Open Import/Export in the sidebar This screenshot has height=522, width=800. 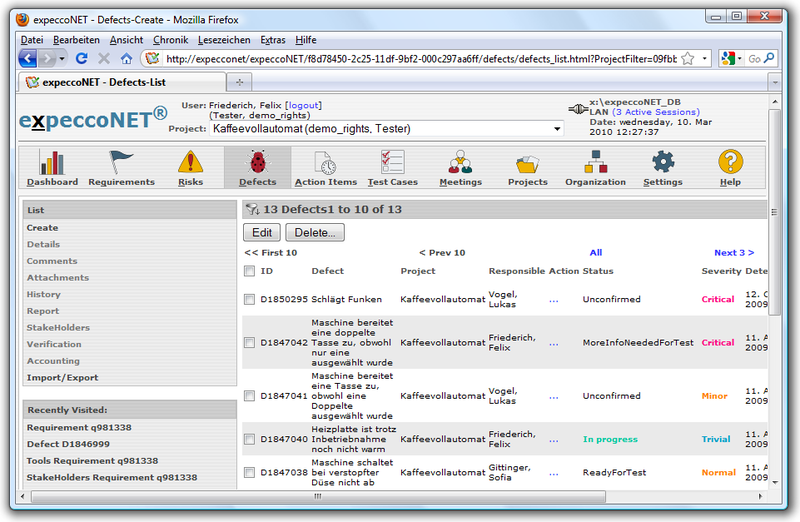point(62,378)
